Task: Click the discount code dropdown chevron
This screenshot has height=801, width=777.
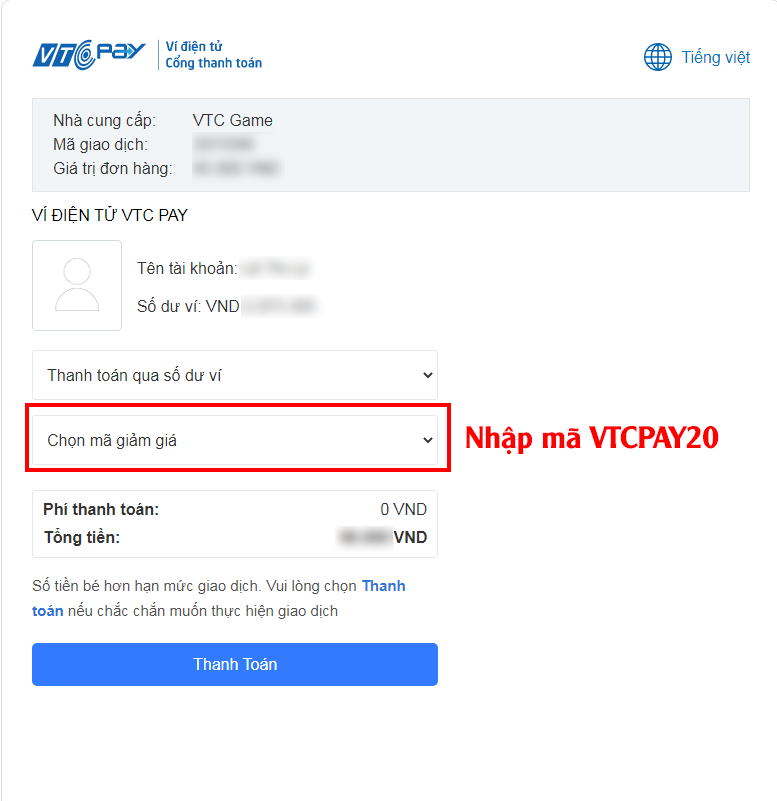Action: tap(428, 440)
